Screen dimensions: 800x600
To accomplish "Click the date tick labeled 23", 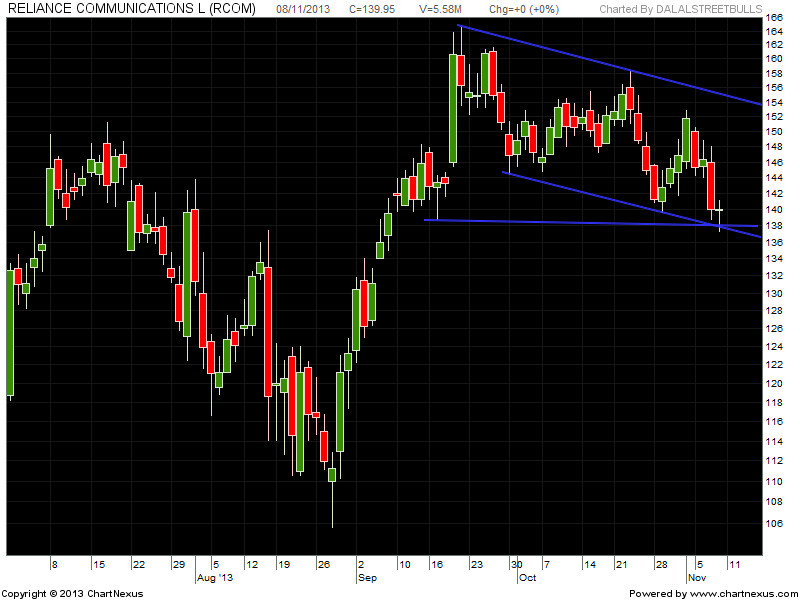I will point(477,565).
